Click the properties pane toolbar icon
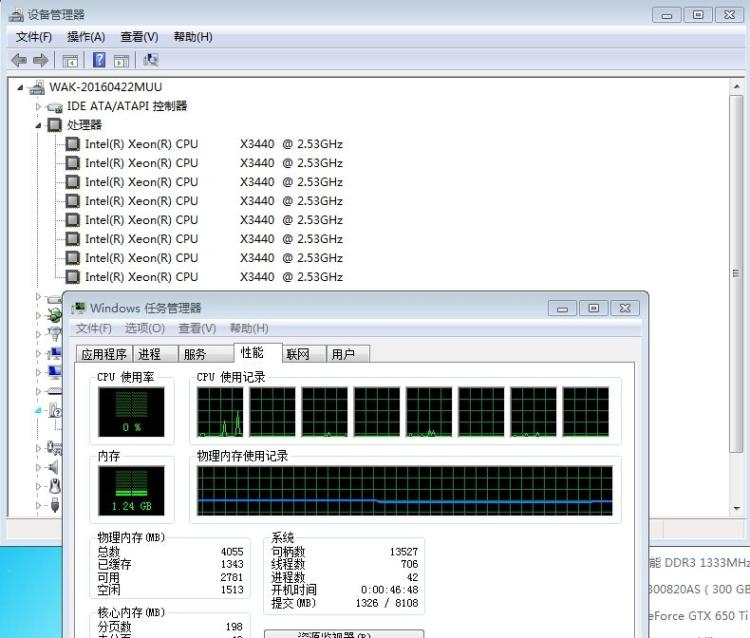The image size is (750, 638). point(121,61)
